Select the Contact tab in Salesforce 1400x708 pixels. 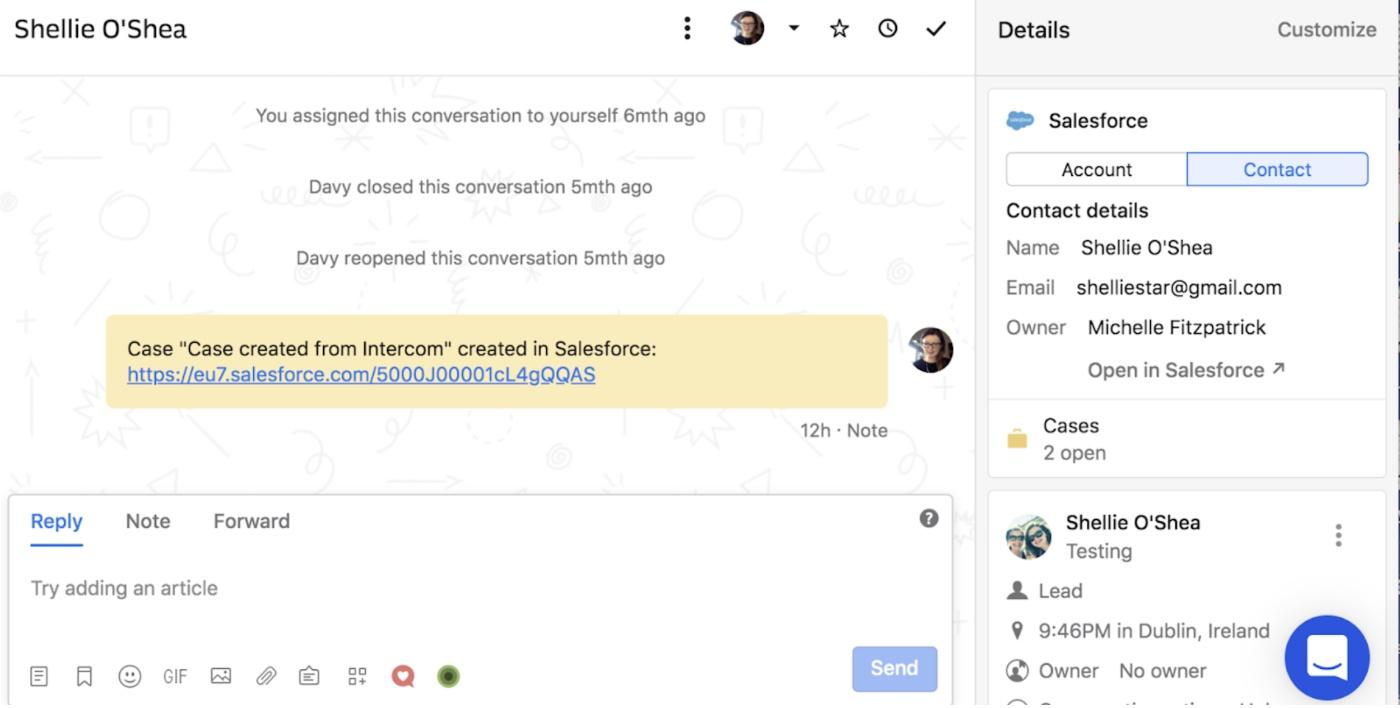coord(1277,170)
